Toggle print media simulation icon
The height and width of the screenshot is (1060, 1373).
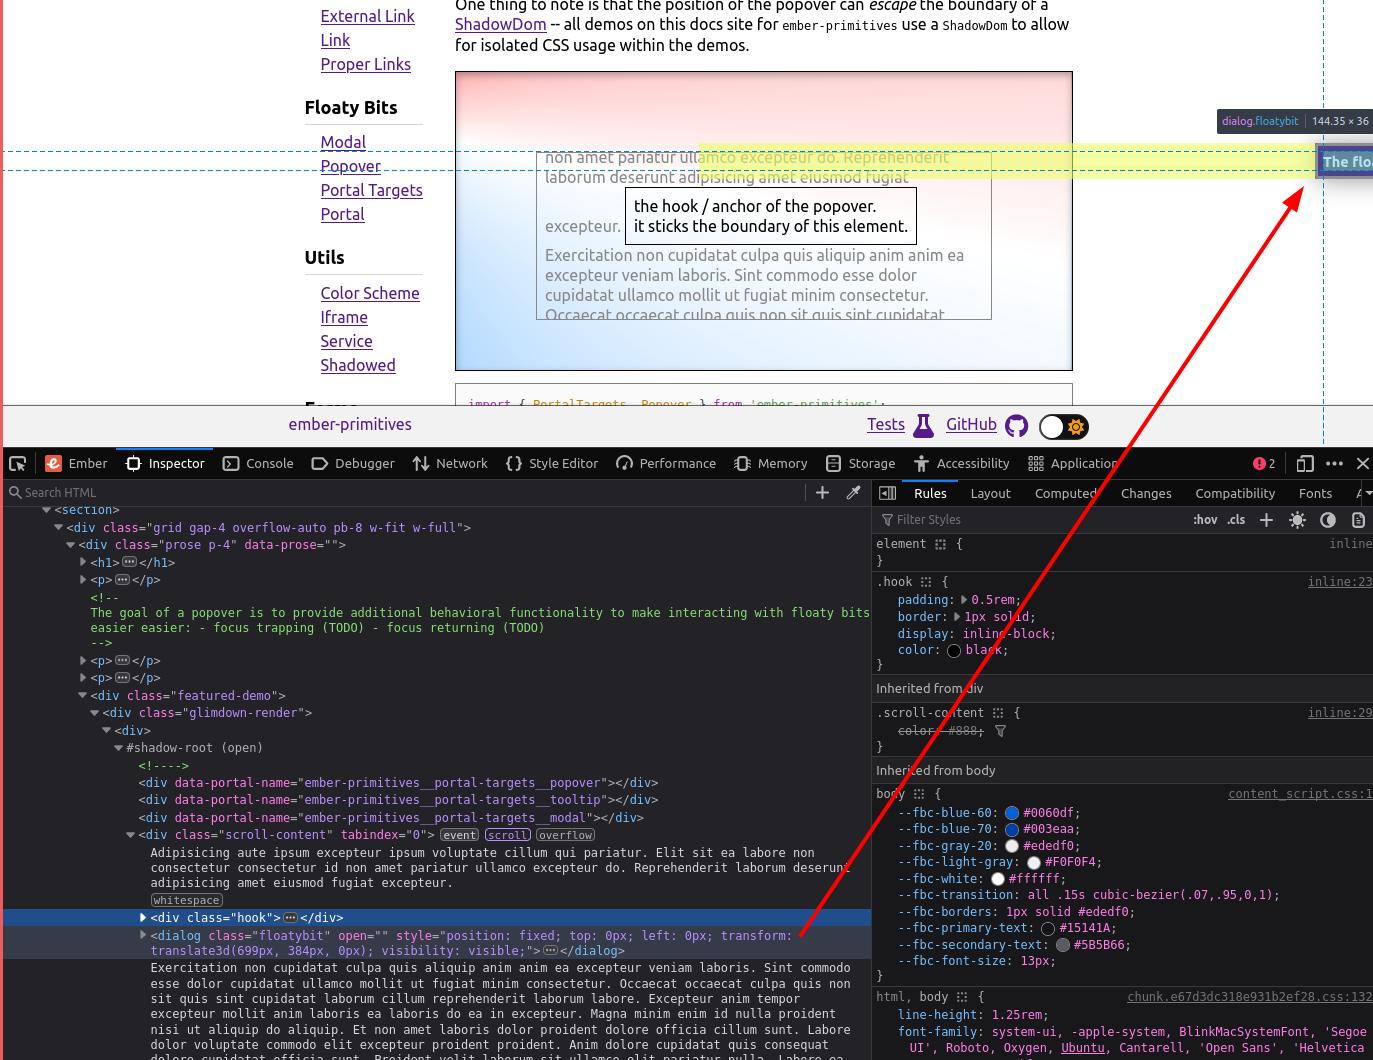1358,519
